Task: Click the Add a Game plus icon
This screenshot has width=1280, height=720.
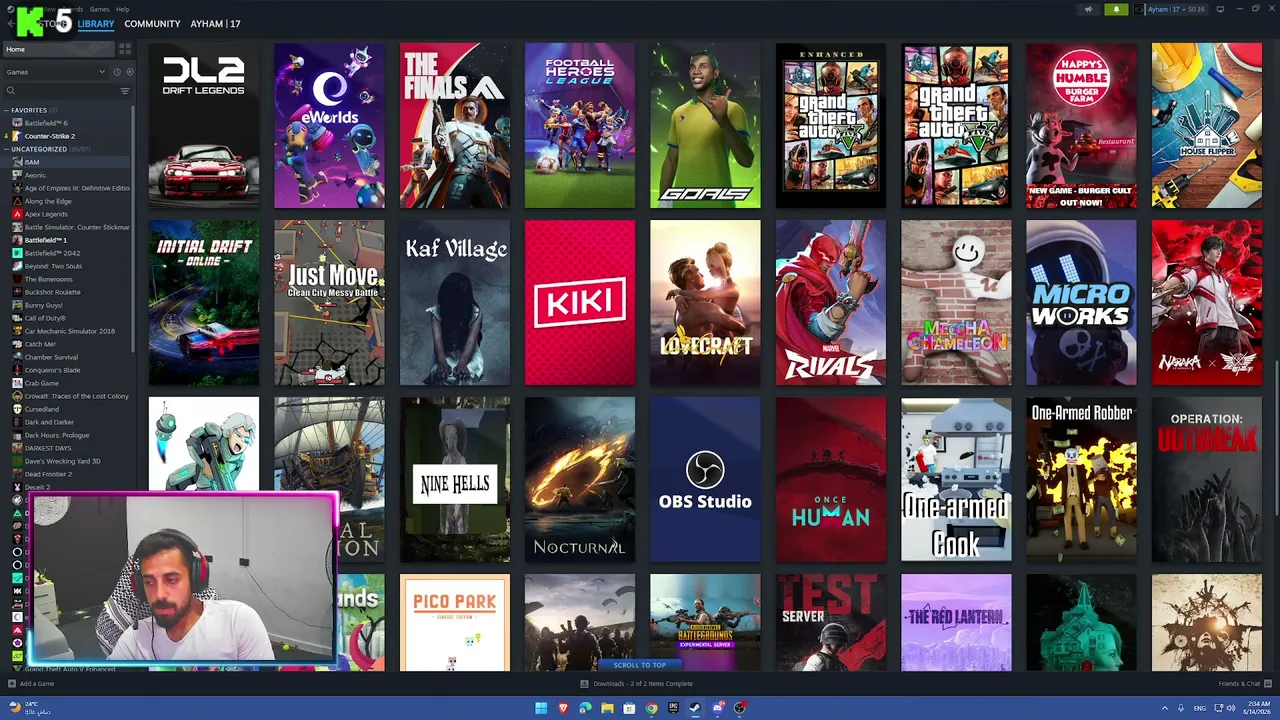Action: click(11, 684)
